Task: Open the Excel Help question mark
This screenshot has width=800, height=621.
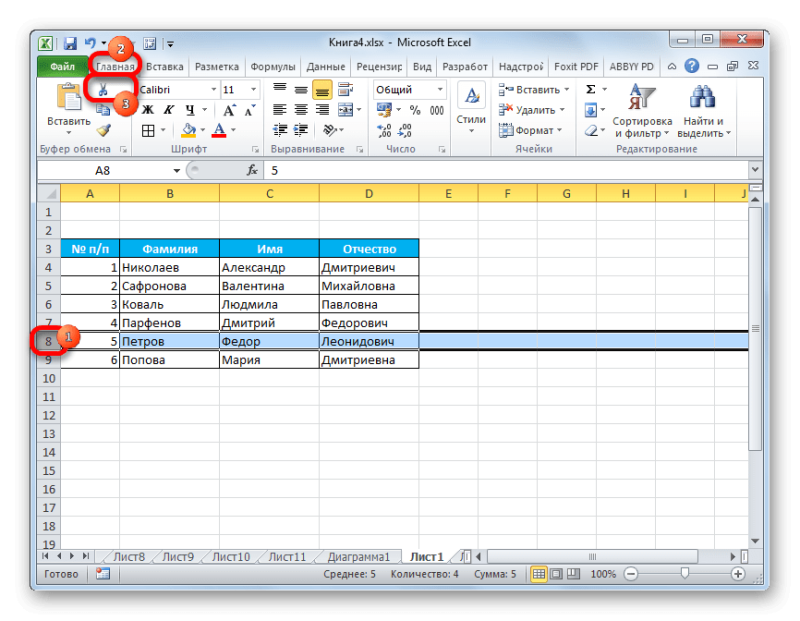Action: click(x=691, y=66)
